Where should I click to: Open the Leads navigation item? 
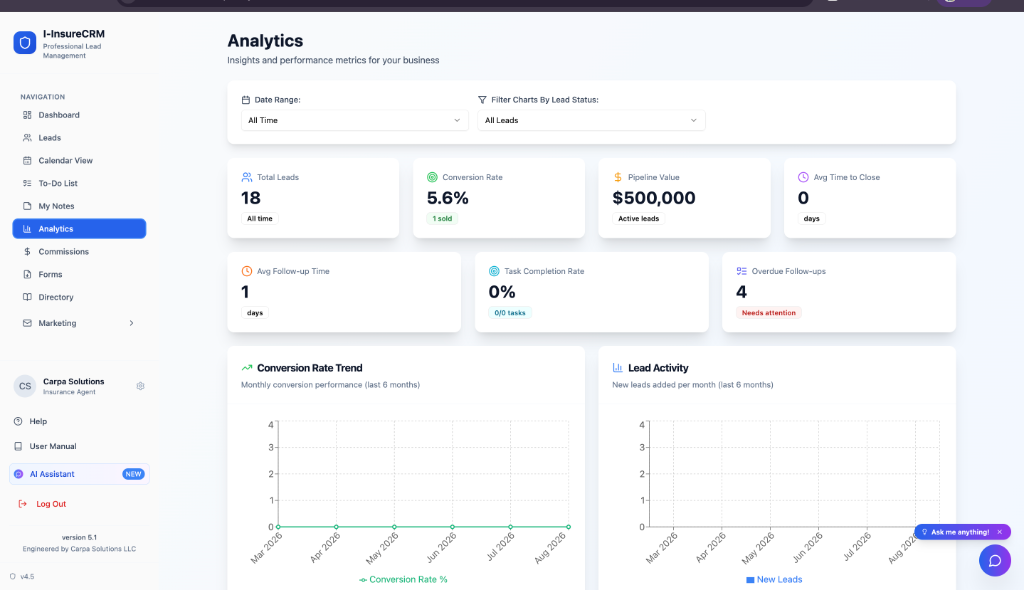coord(79,138)
